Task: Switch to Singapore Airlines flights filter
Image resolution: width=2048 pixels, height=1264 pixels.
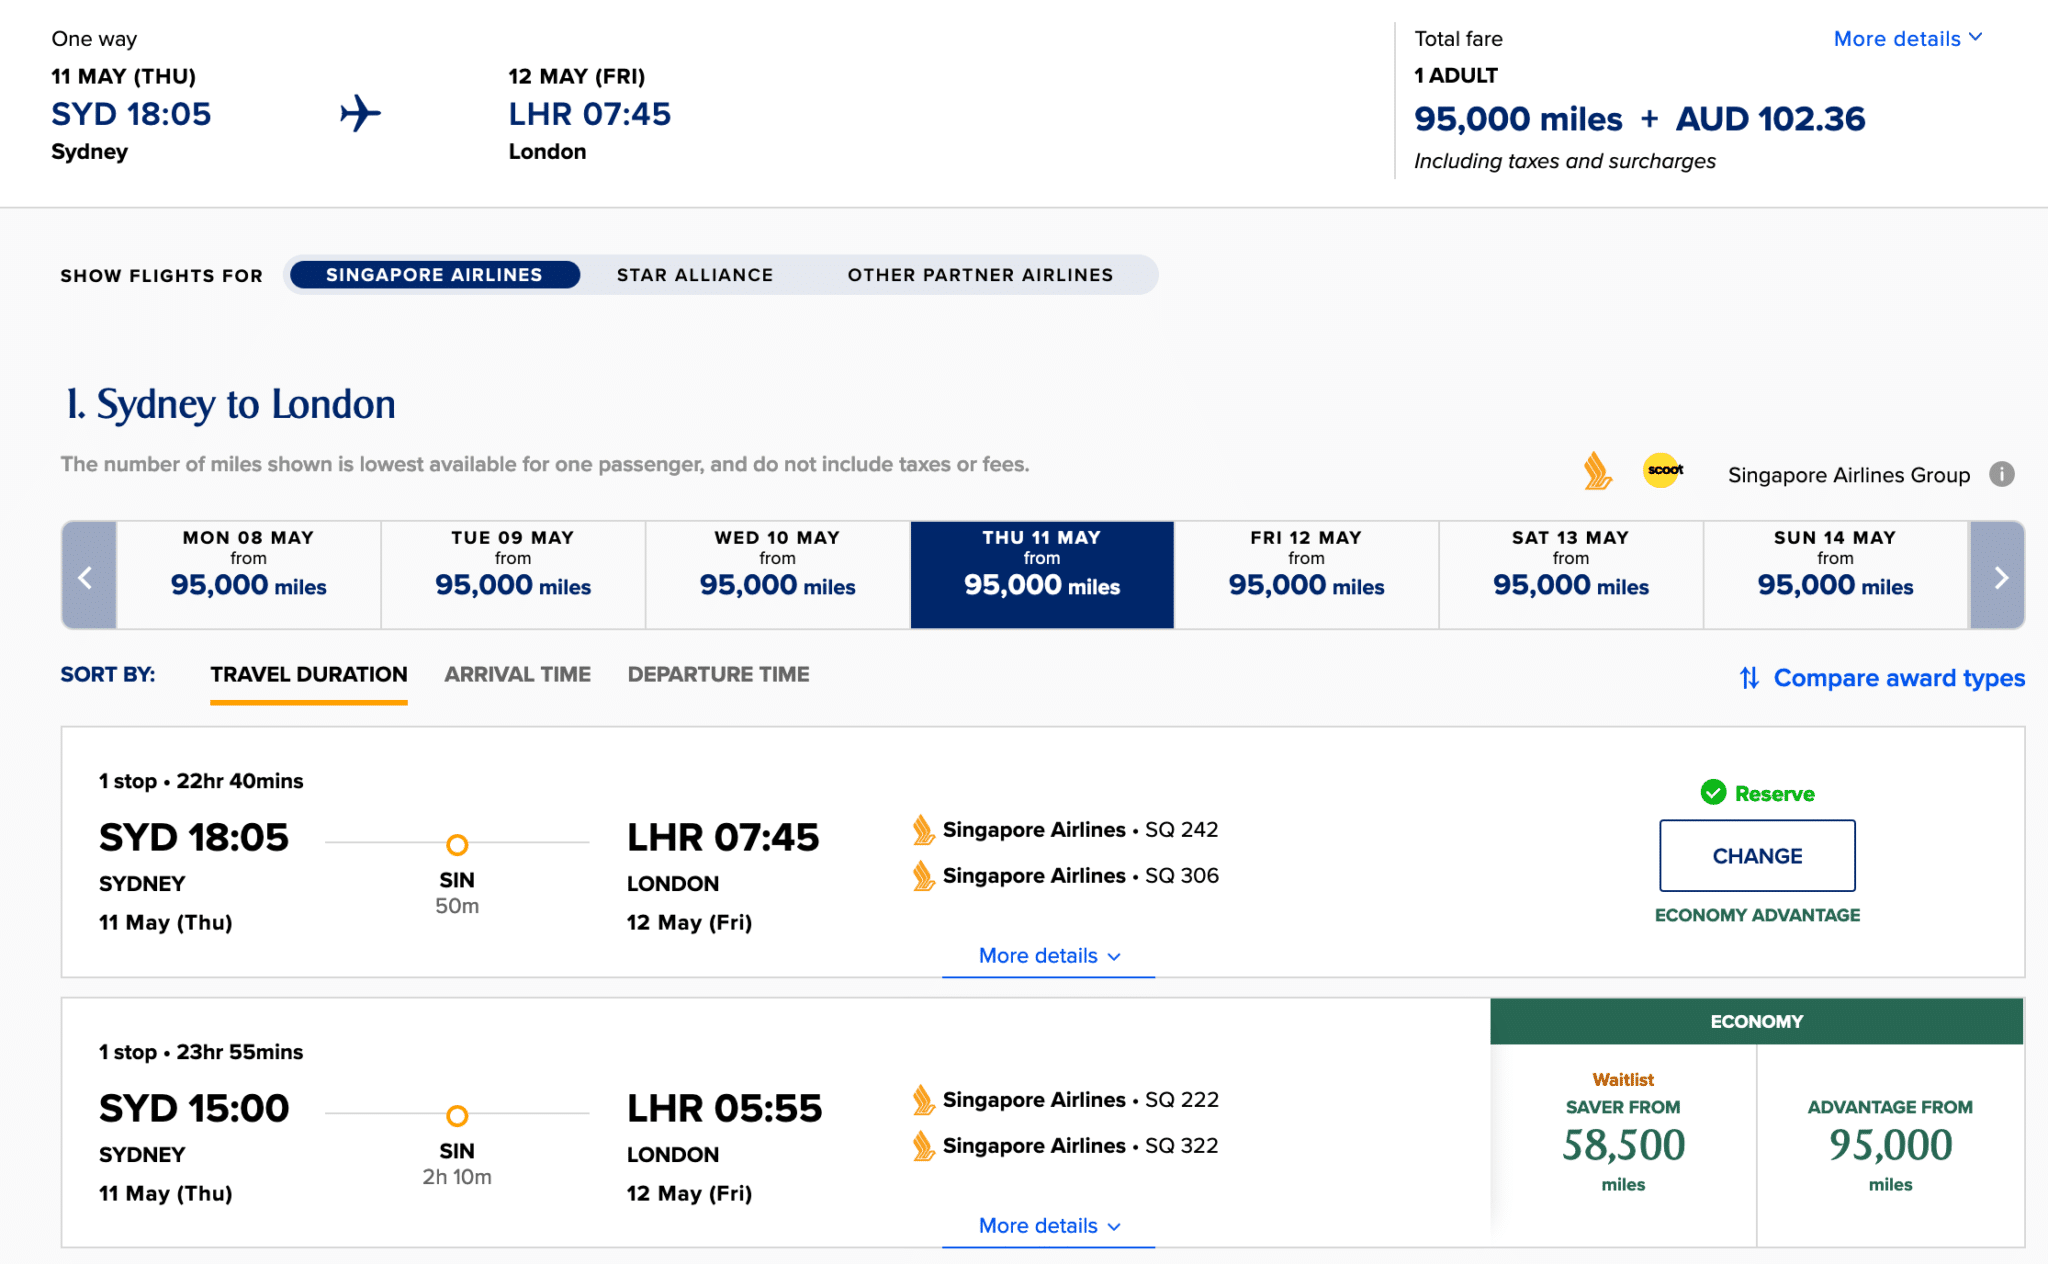Action: pos(433,275)
